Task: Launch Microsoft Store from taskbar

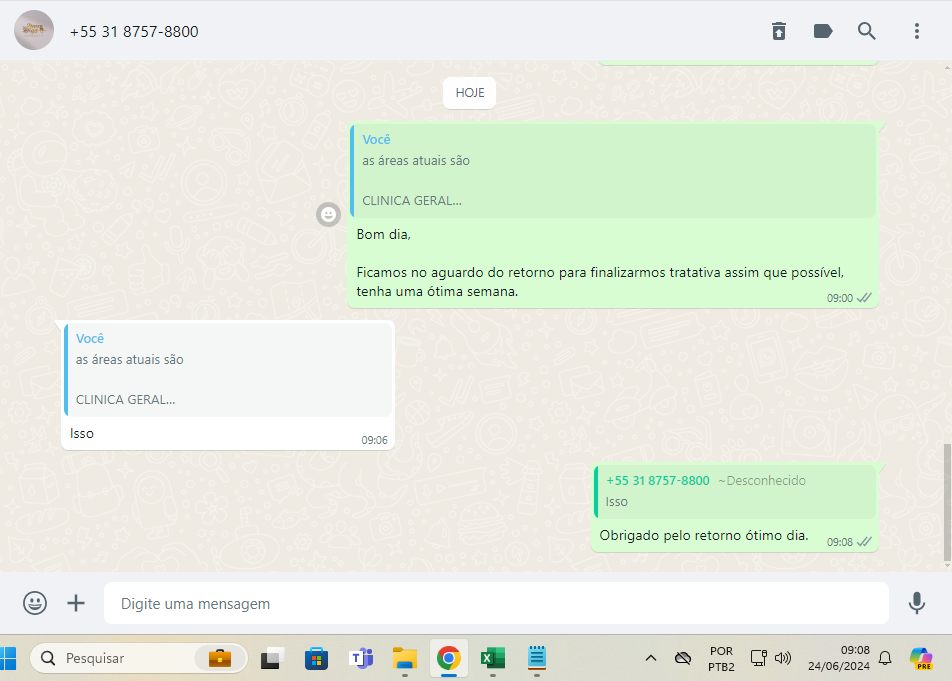Action: click(x=316, y=658)
